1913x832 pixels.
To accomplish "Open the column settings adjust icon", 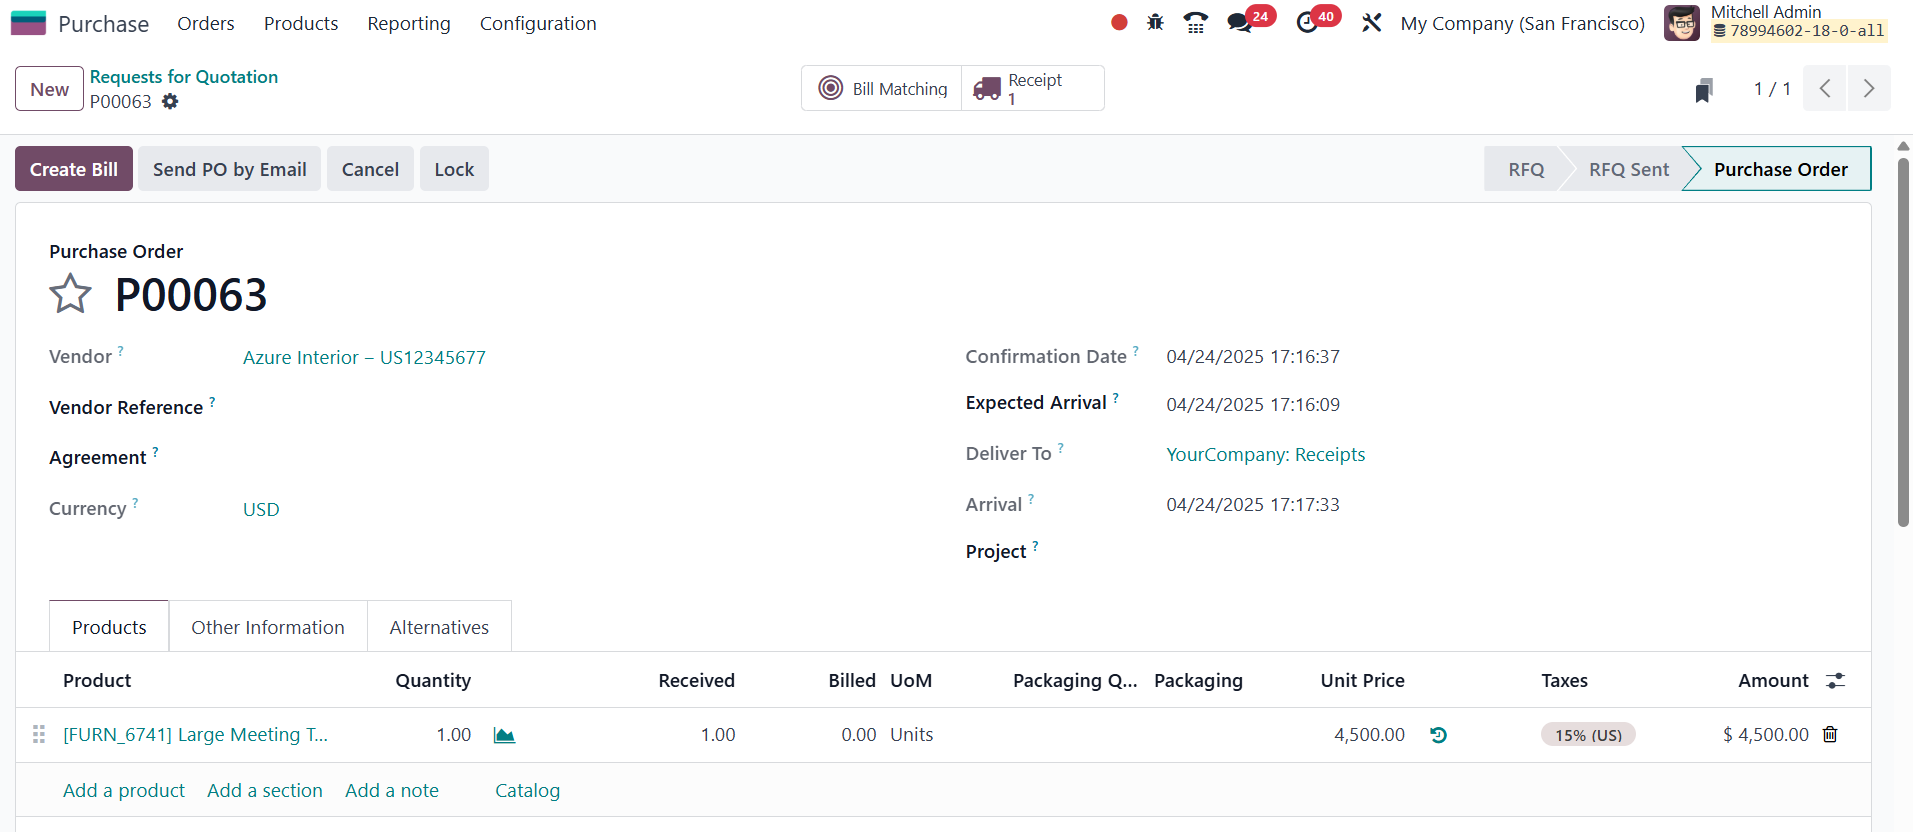I will (x=1835, y=681).
